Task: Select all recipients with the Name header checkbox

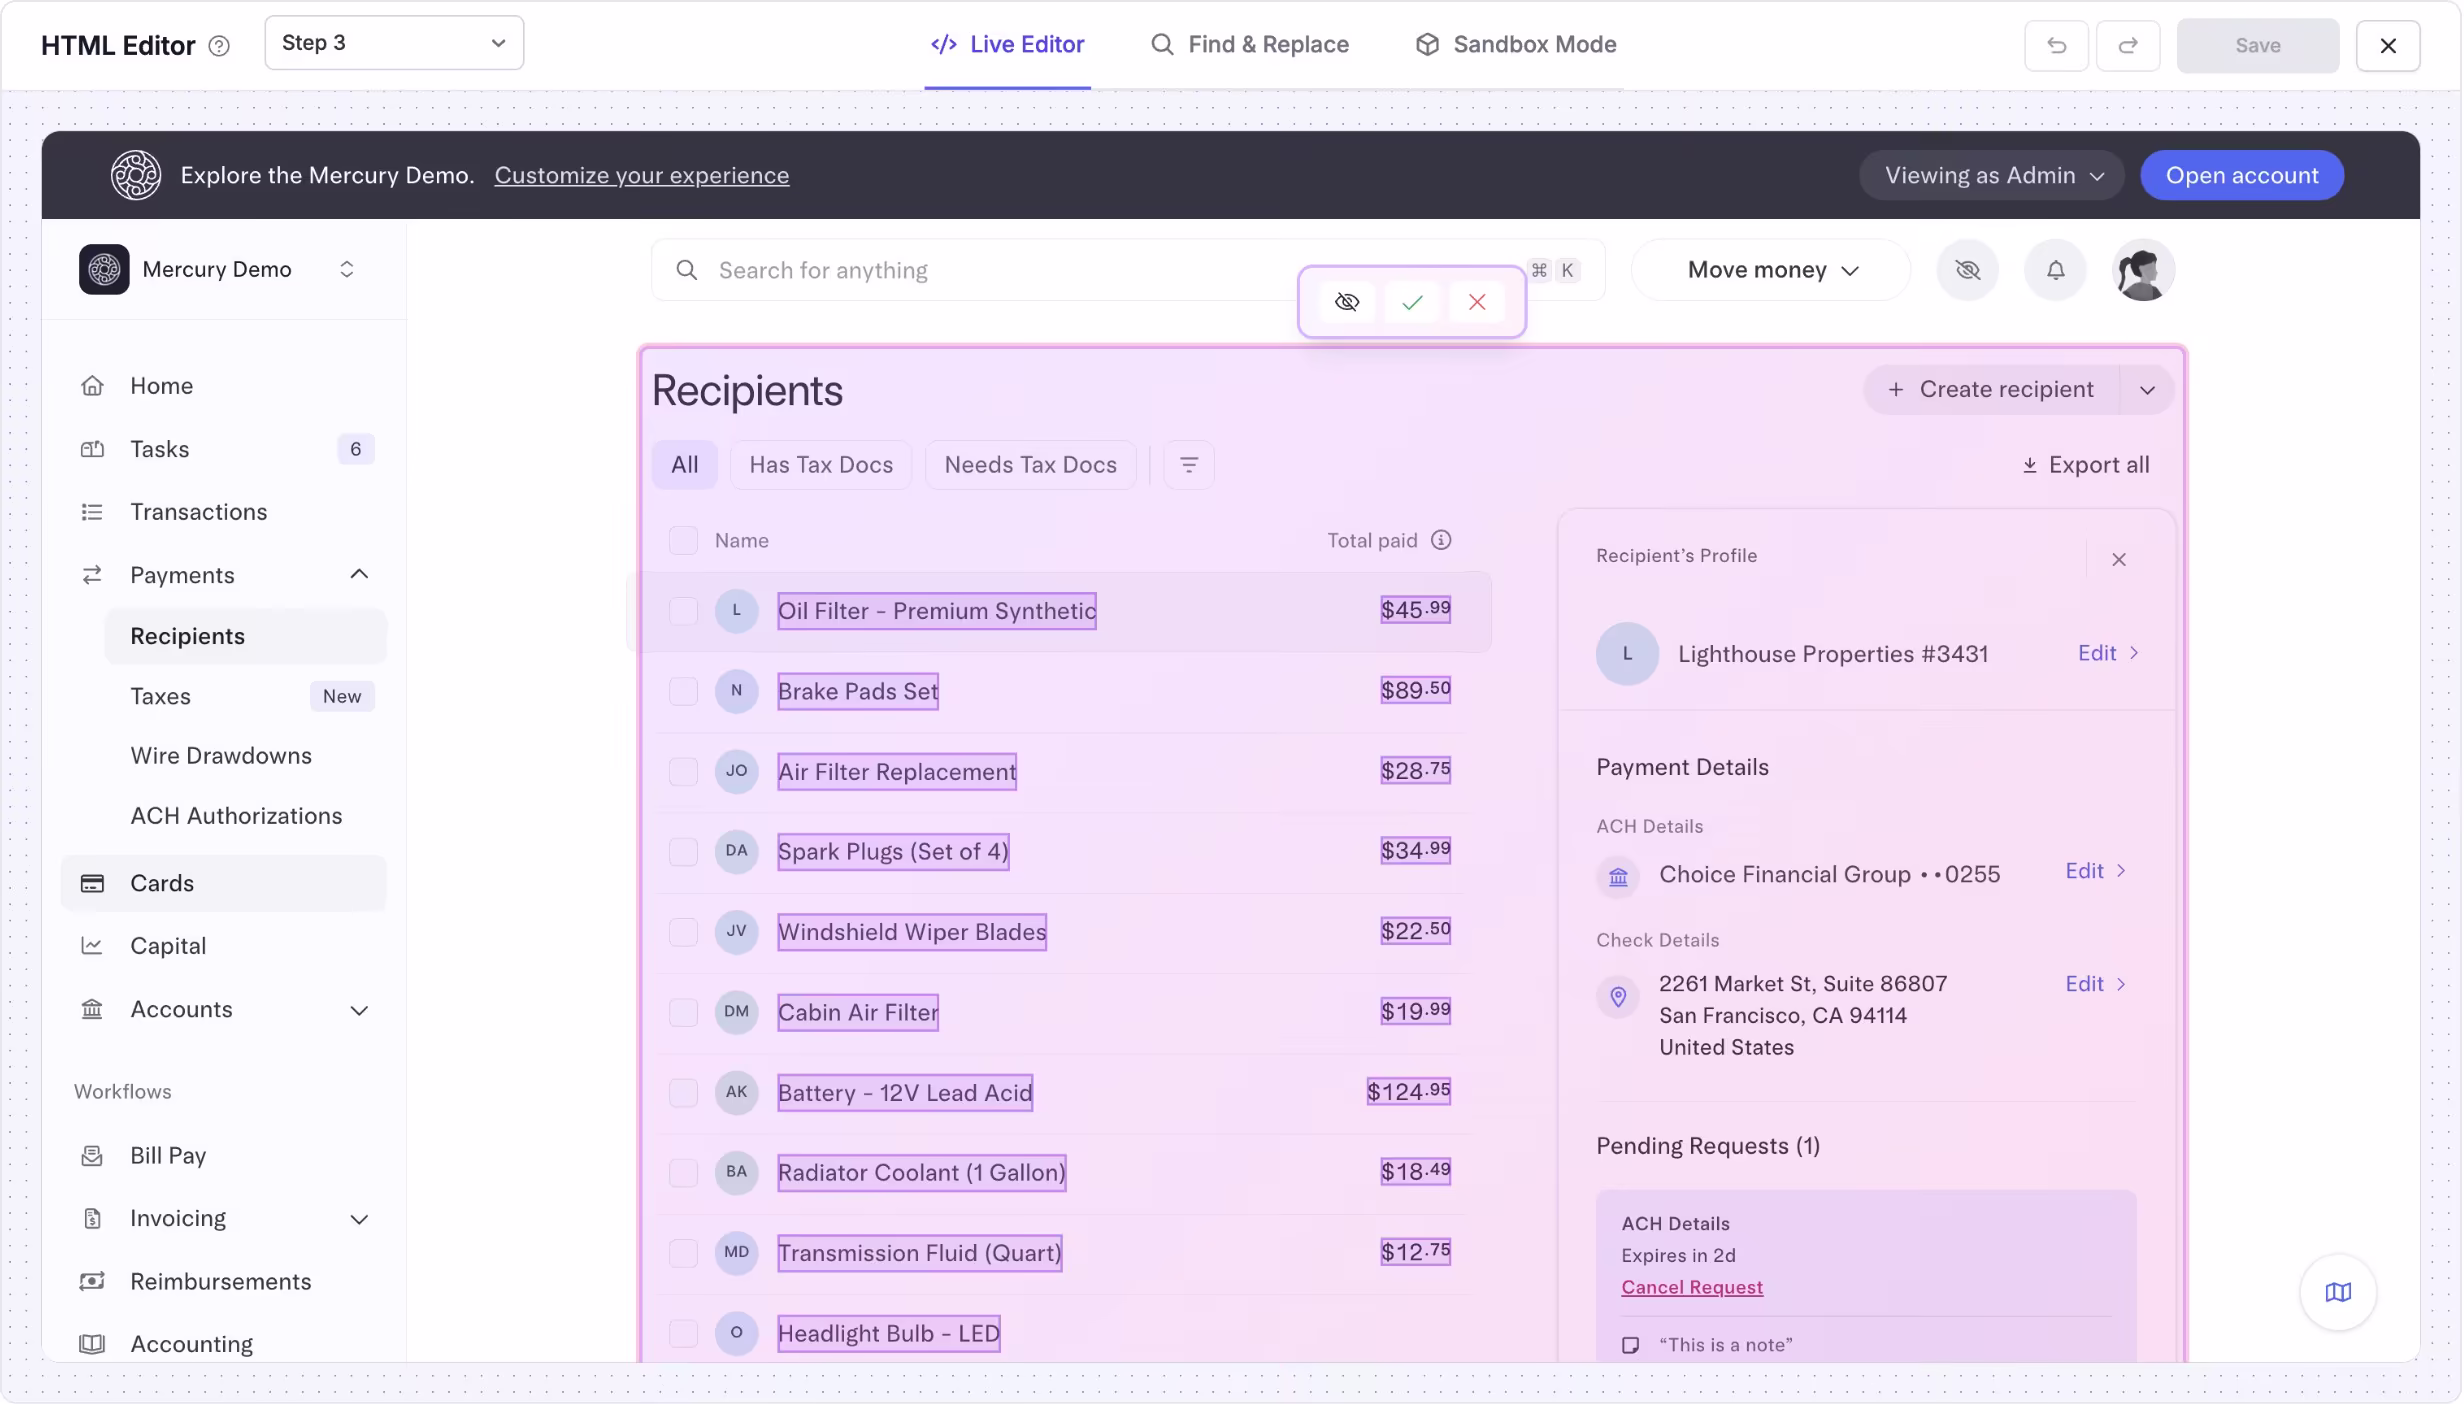Action: click(x=684, y=539)
